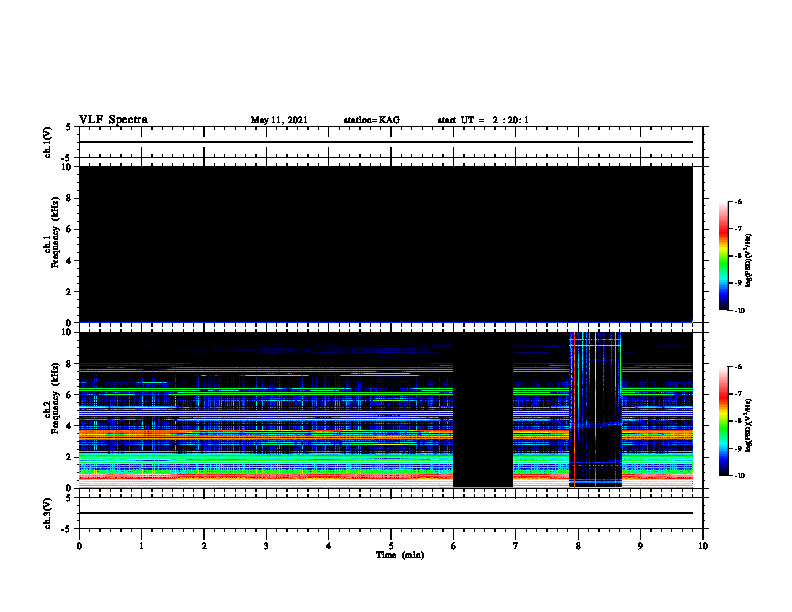Click the ch.2 color scale bar
Screen dimensions: 792x612
pos(723,421)
